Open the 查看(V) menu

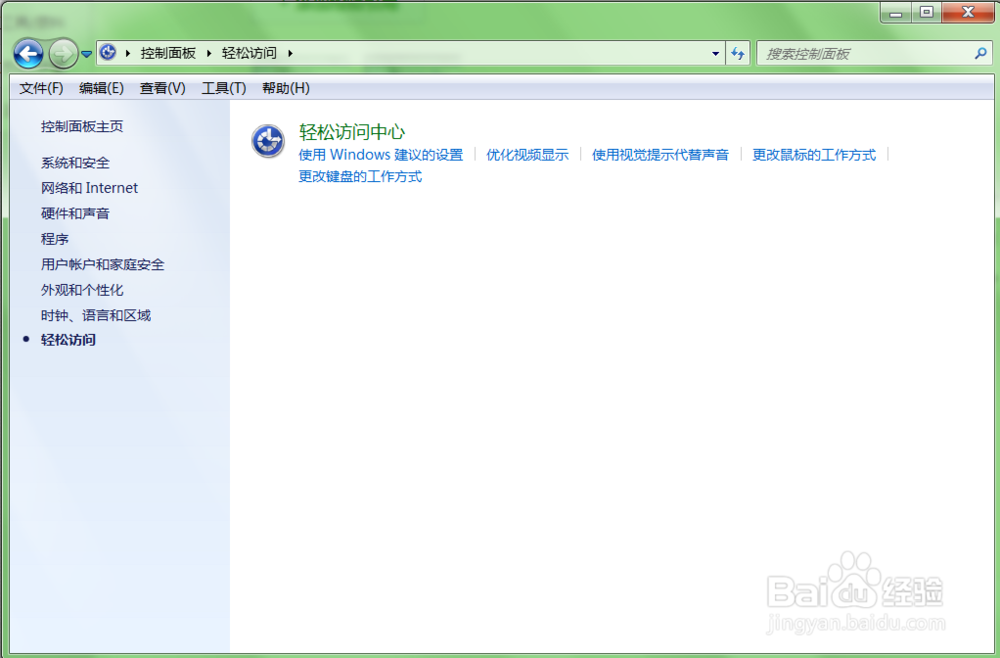coord(161,88)
